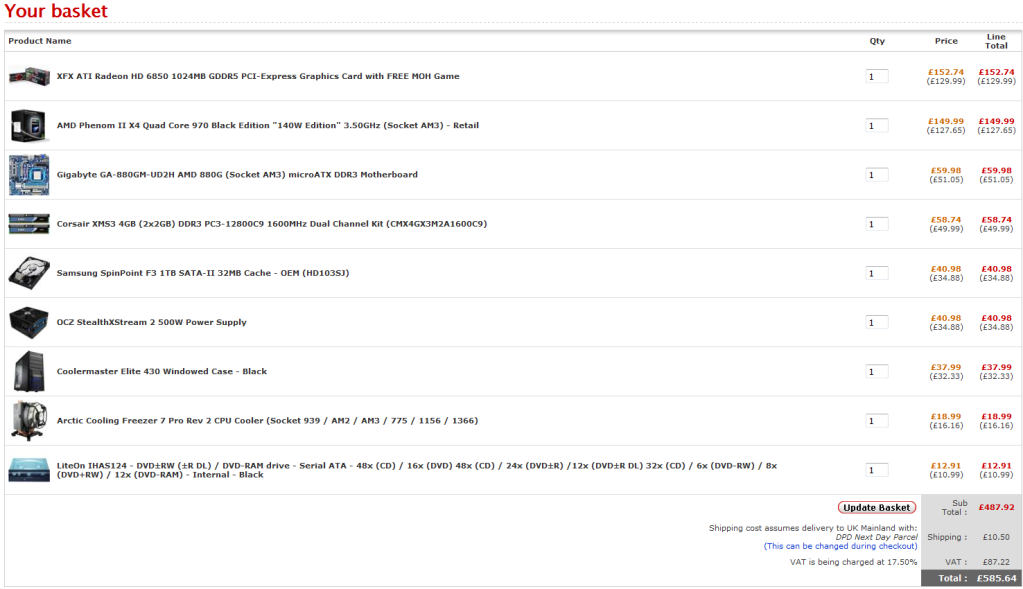Click the AMD Phenom II X4 processor thumbnail
This screenshot has width=1023, height=589.
click(x=29, y=125)
